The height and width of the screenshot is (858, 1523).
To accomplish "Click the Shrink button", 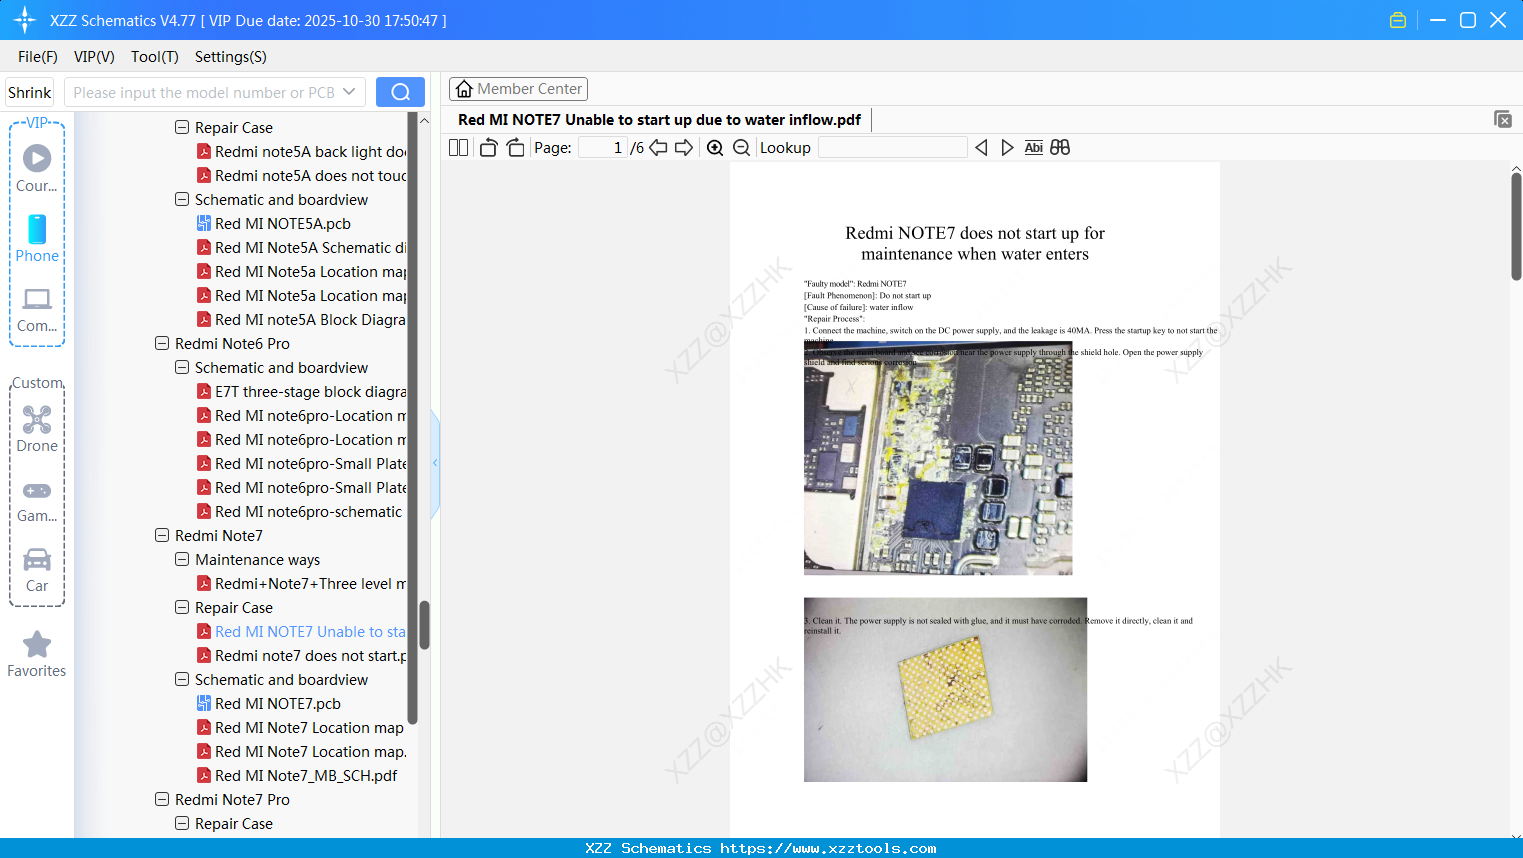I will coord(30,92).
